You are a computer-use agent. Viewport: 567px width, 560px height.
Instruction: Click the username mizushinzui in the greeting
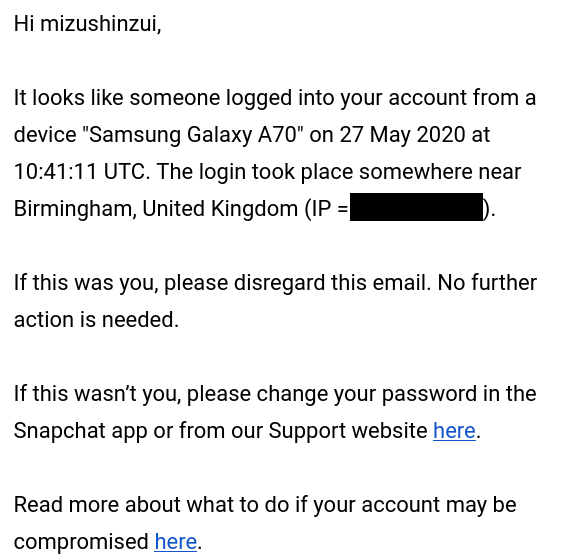[x=98, y=24]
